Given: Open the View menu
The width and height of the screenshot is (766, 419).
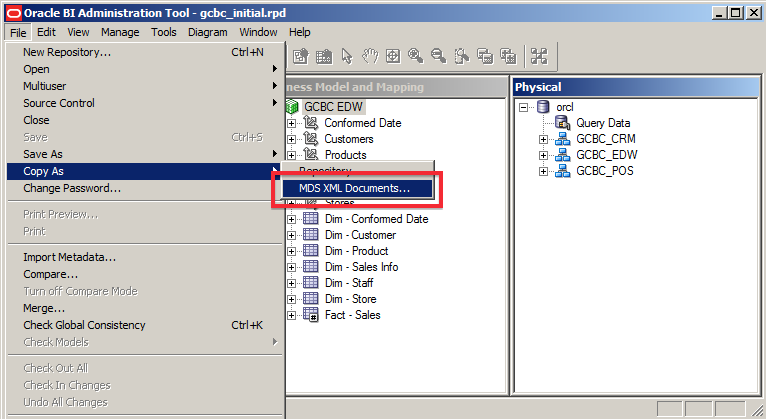Looking at the screenshot, I should tap(78, 32).
